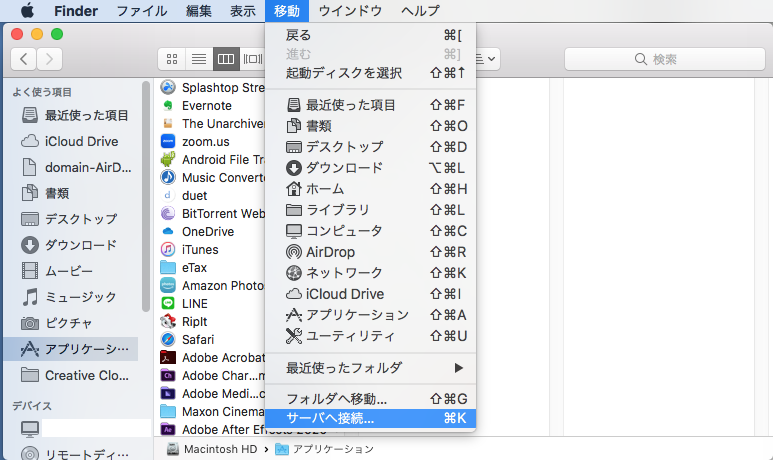Click the 検索 search field
This screenshot has width=773, height=460.
point(665,59)
